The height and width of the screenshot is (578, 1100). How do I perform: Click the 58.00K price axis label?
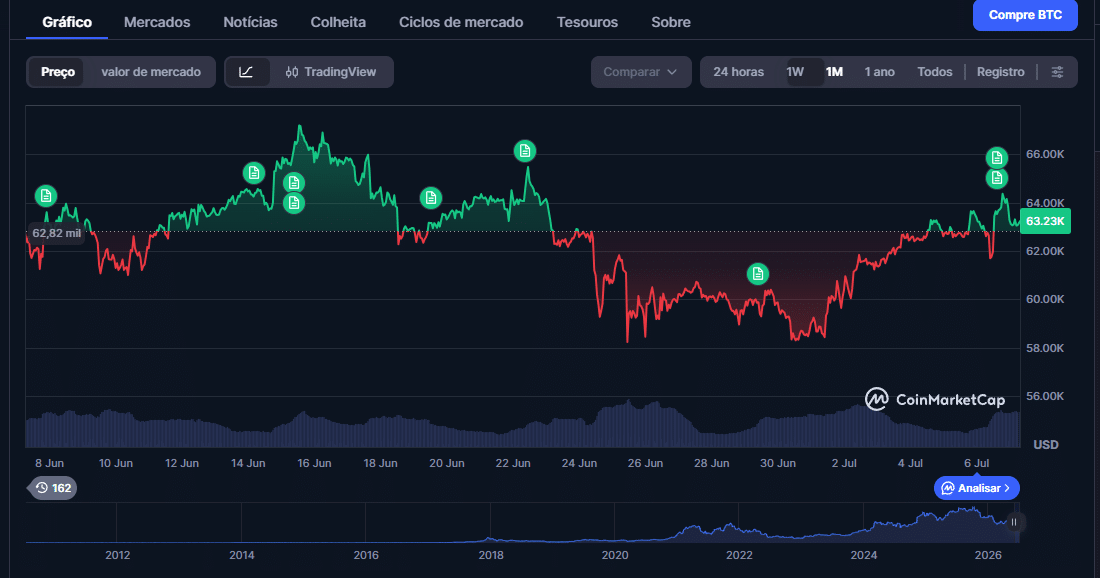(x=1045, y=349)
